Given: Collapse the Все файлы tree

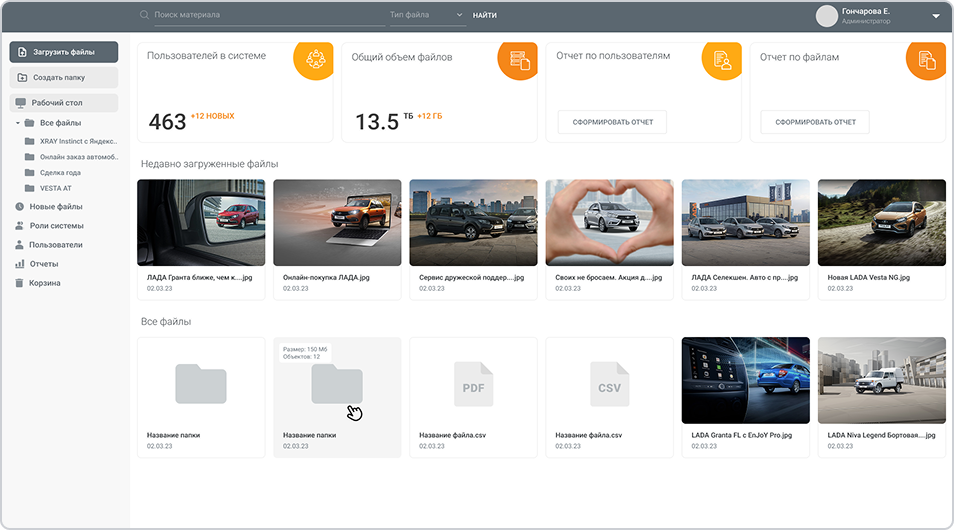Looking at the screenshot, I should point(18,123).
